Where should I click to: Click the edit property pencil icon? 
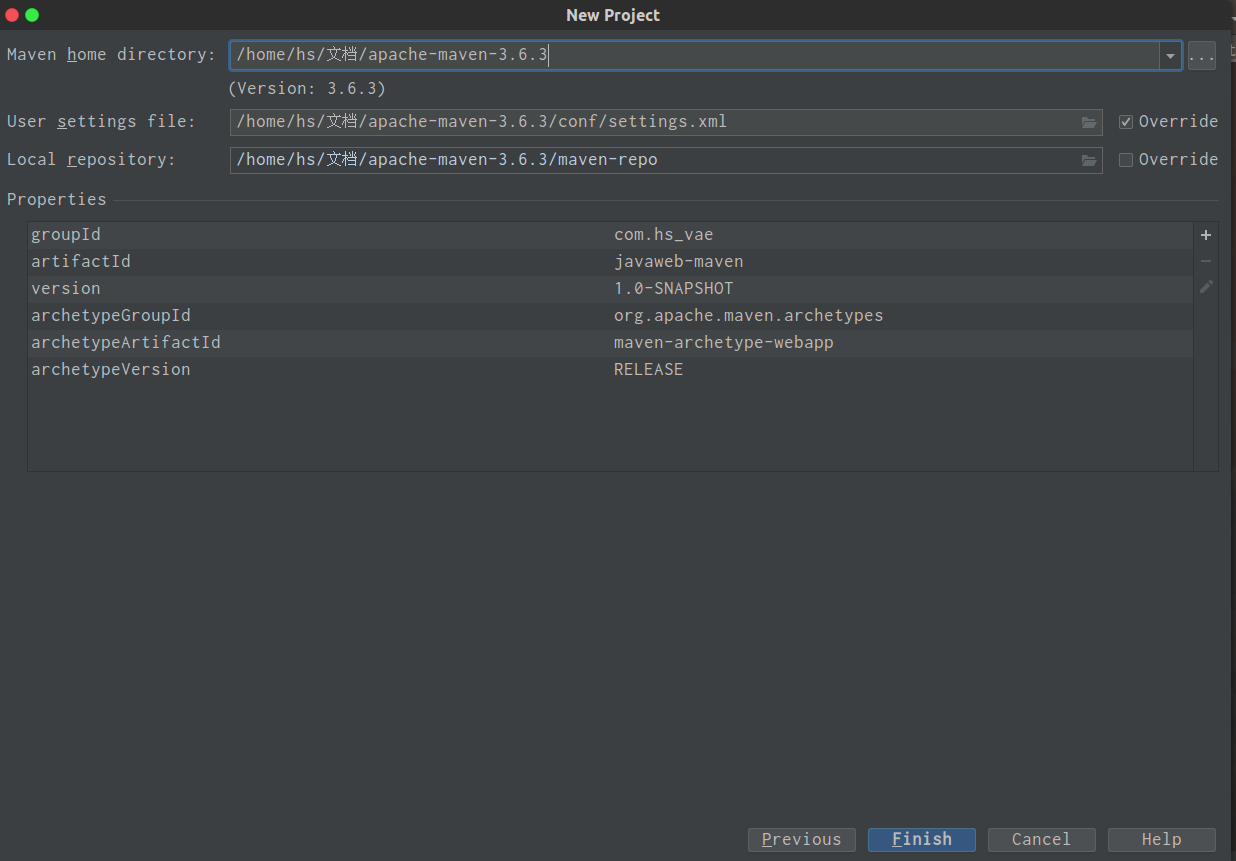click(x=1206, y=287)
